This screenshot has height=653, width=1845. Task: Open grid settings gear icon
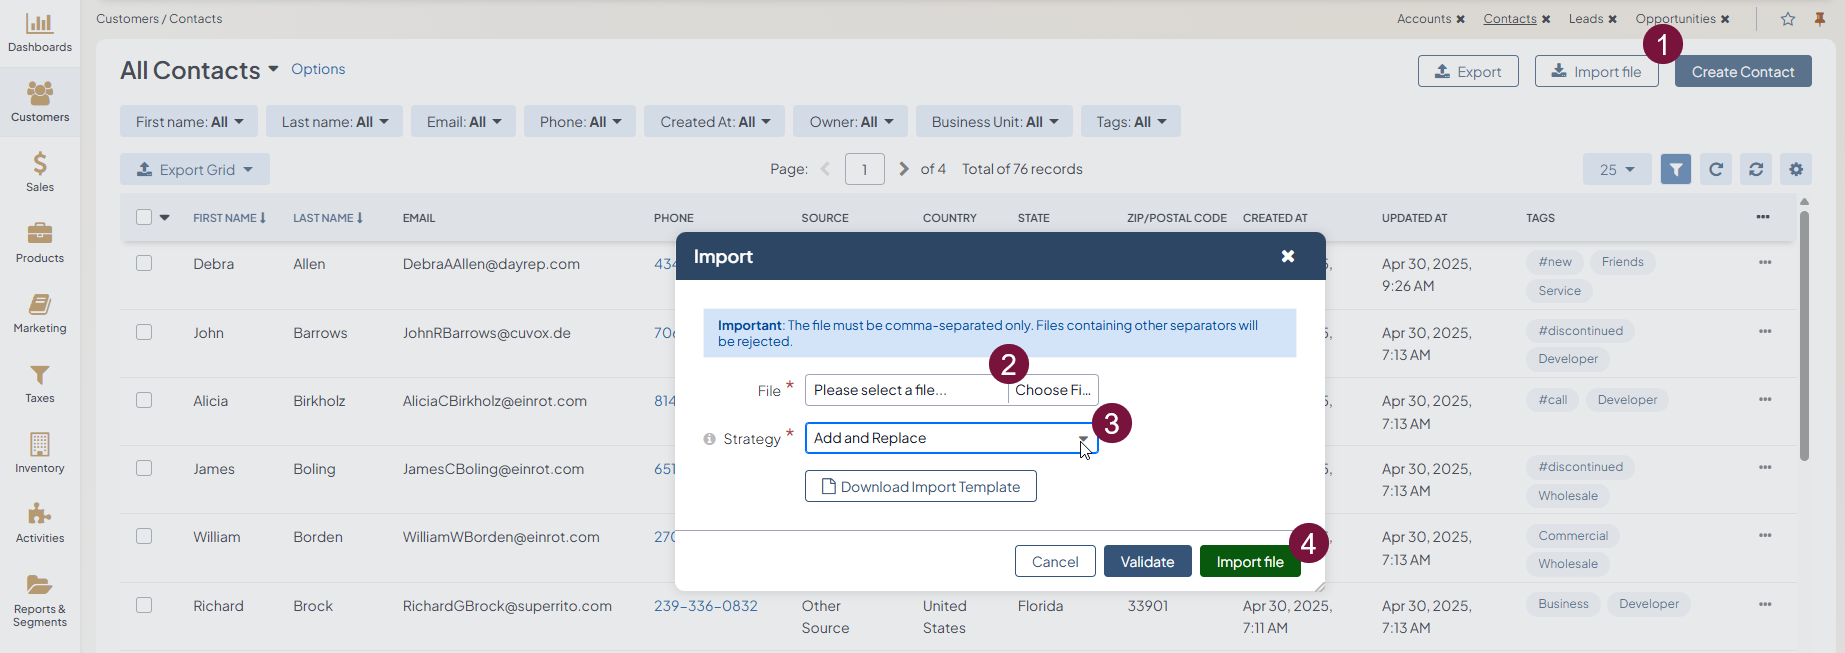click(x=1796, y=169)
